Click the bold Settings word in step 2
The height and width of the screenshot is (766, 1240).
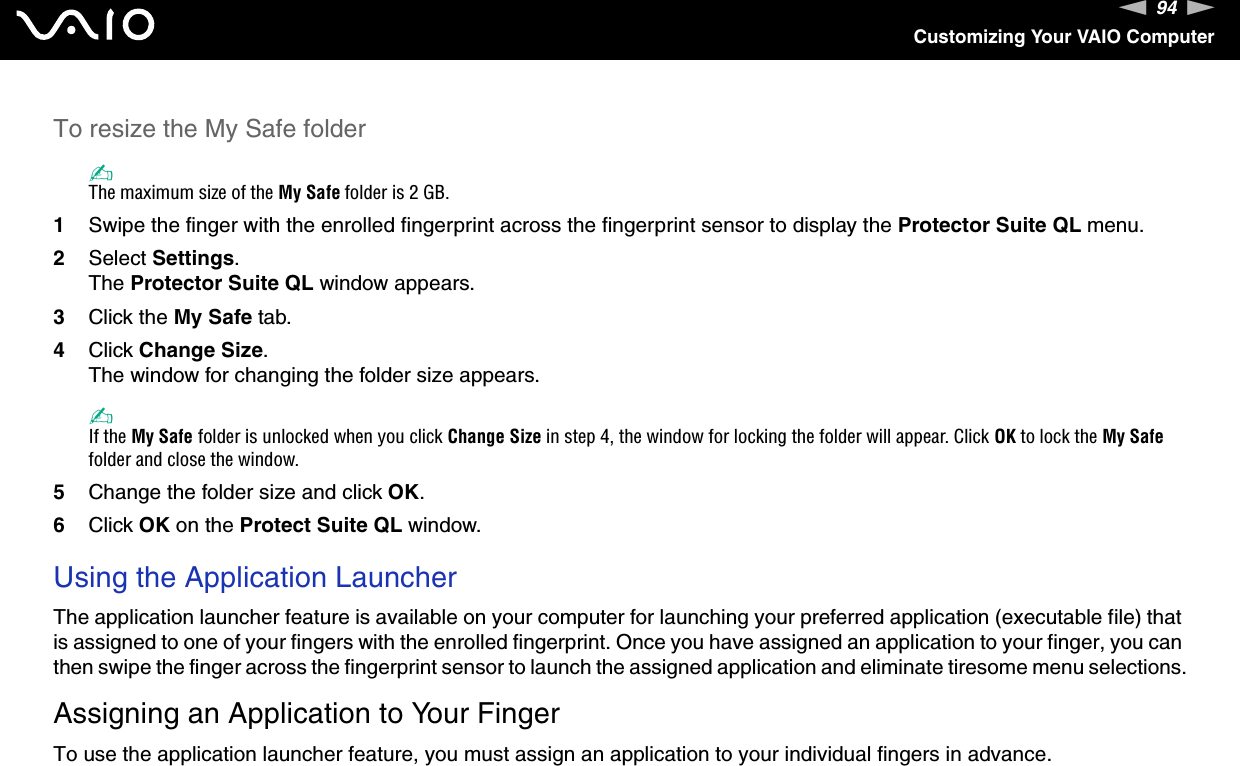[194, 258]
